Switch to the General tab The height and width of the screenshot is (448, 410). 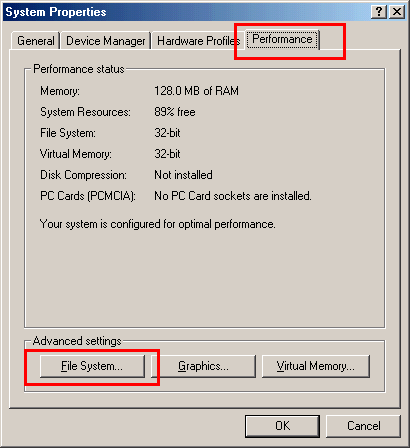pyautogui.click(x=36, y=41)
